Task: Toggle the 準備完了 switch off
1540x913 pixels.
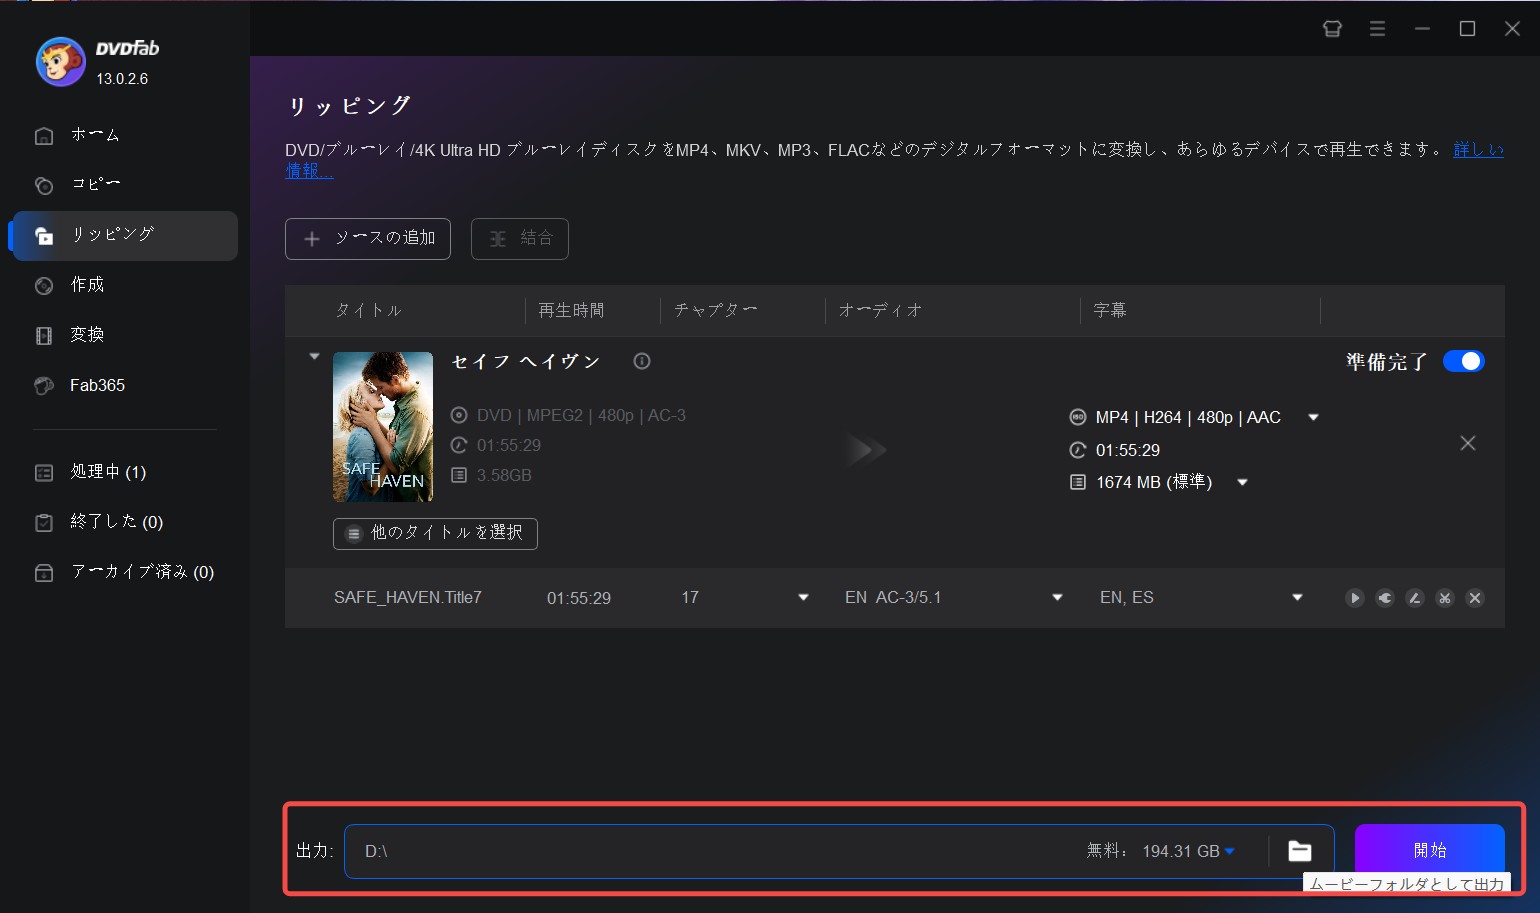Action: [1463, 361]
